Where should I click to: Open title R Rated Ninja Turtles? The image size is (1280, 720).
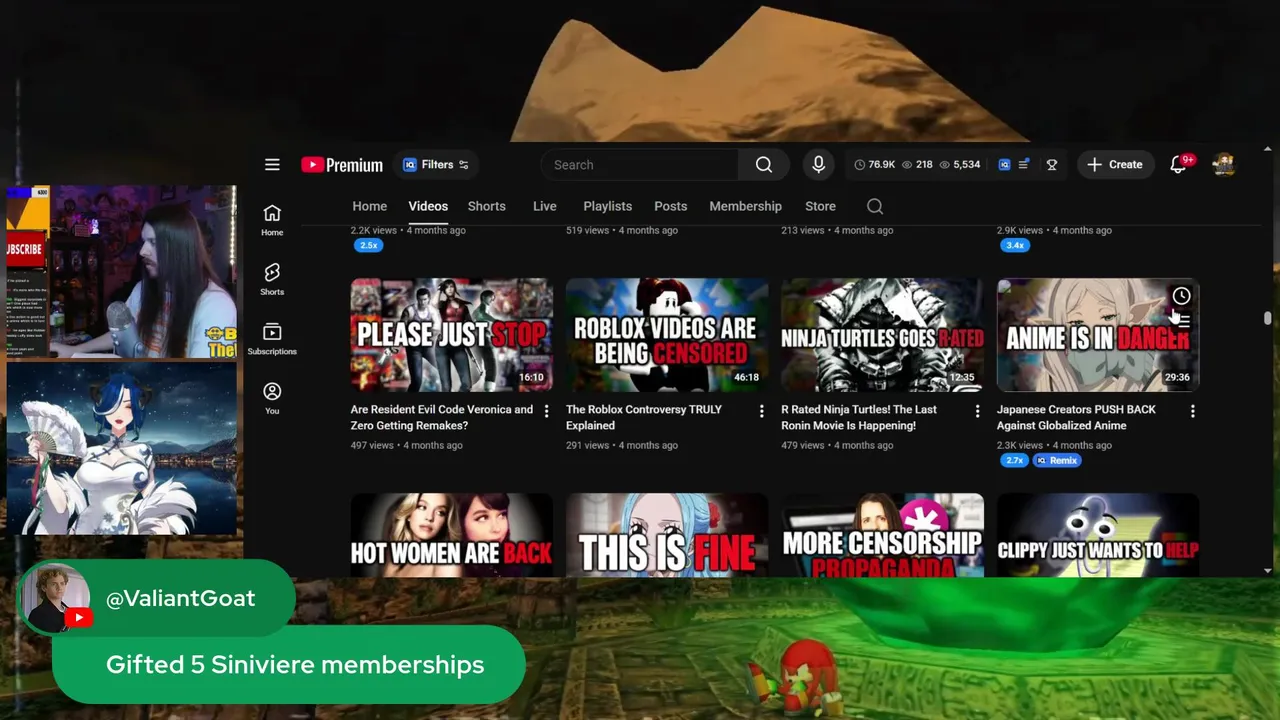point(859,417)
